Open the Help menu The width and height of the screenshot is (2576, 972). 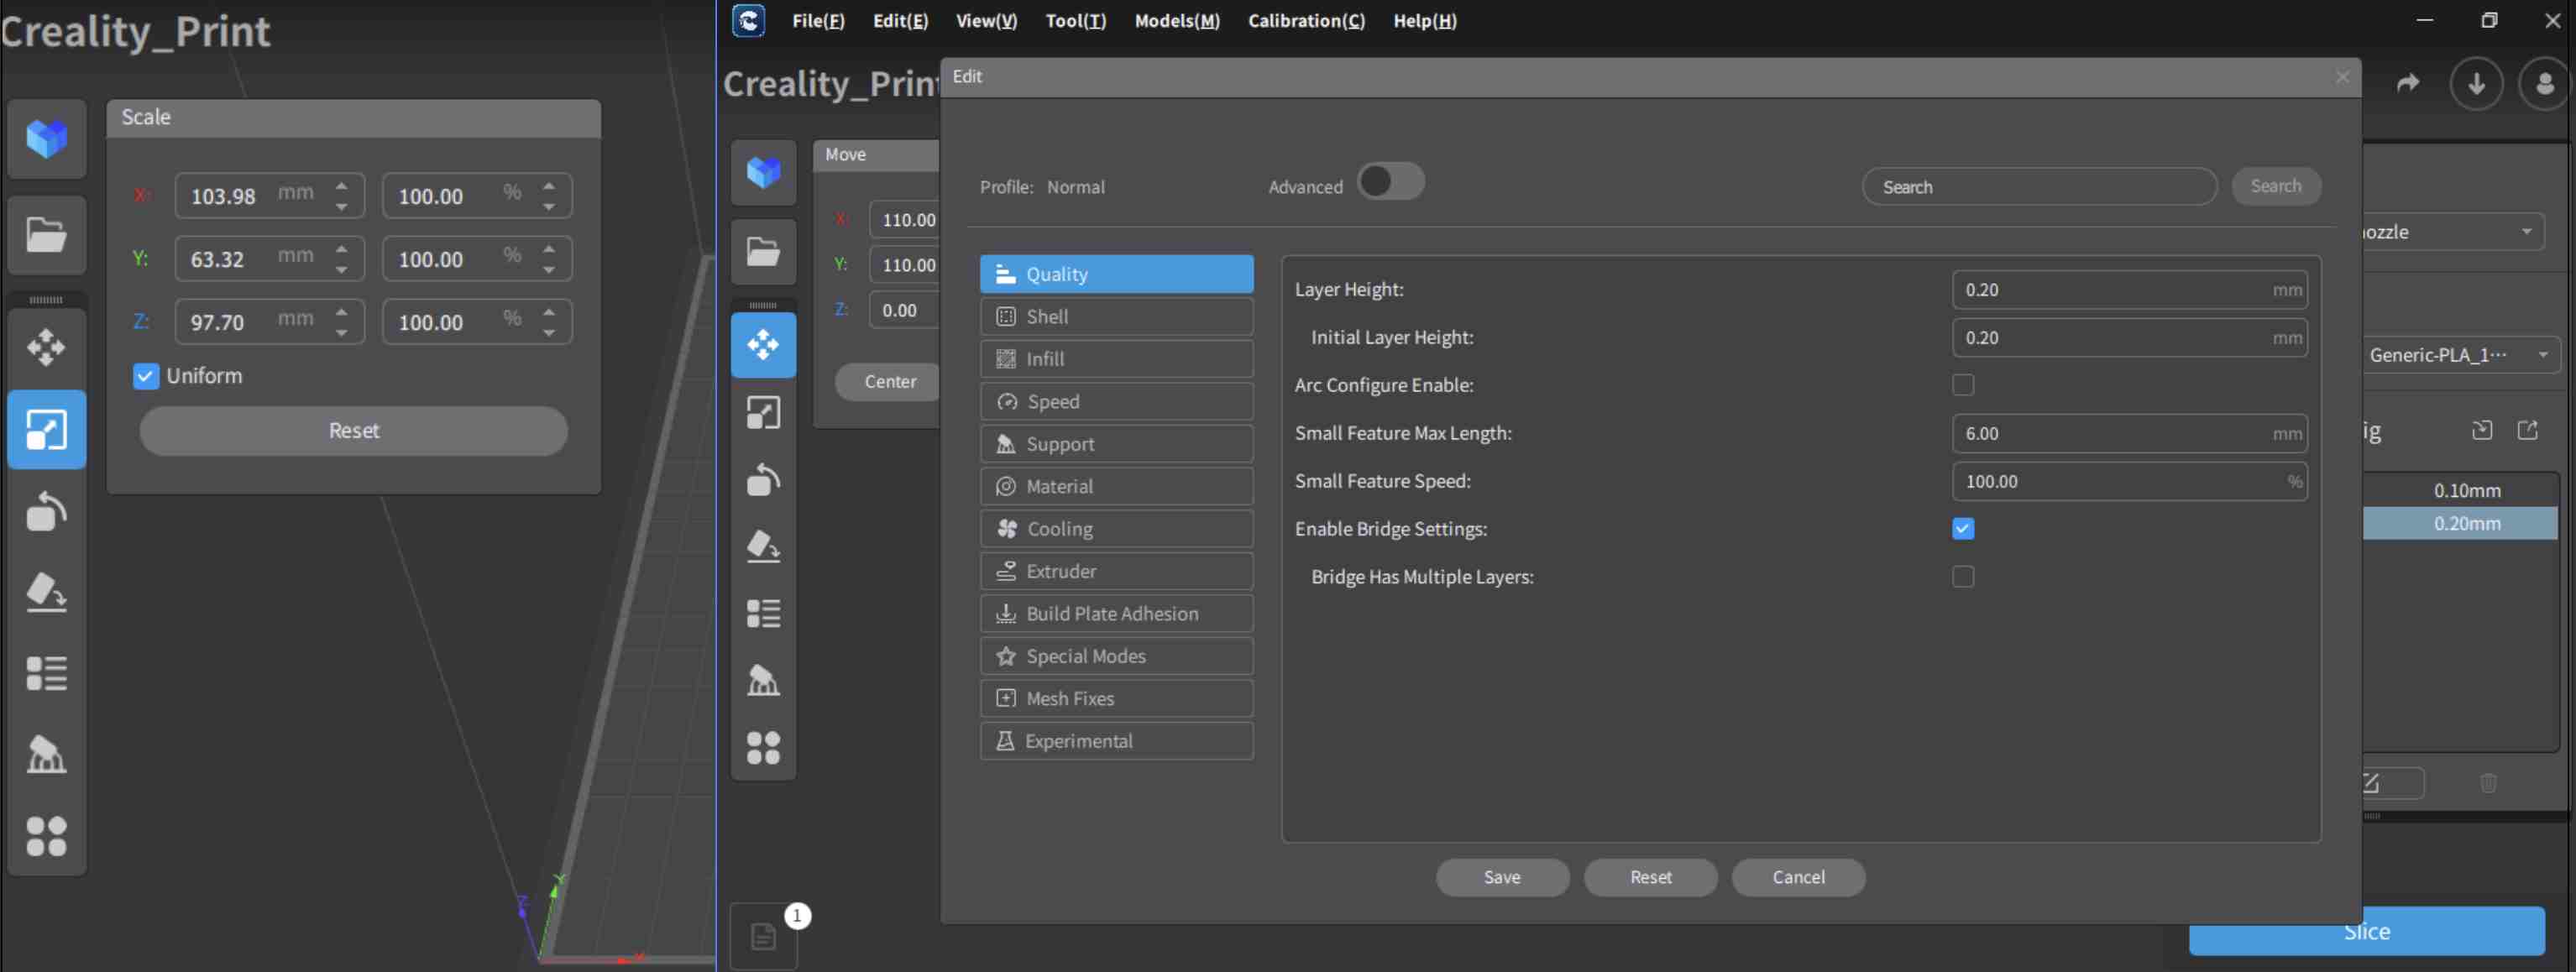[1425, 21]
